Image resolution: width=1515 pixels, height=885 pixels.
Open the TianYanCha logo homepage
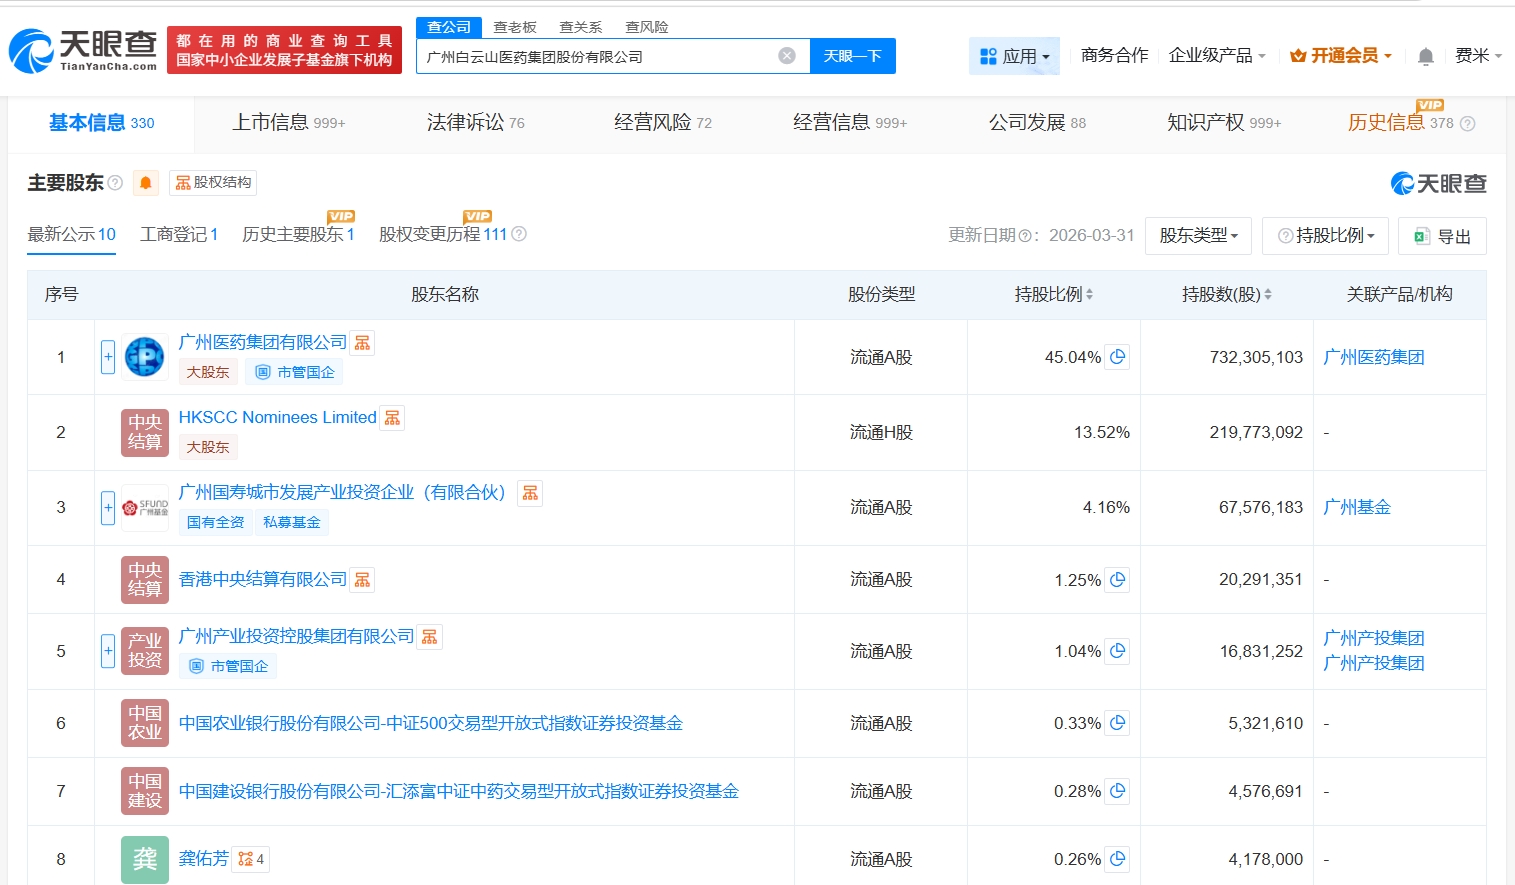coord(83,50)
